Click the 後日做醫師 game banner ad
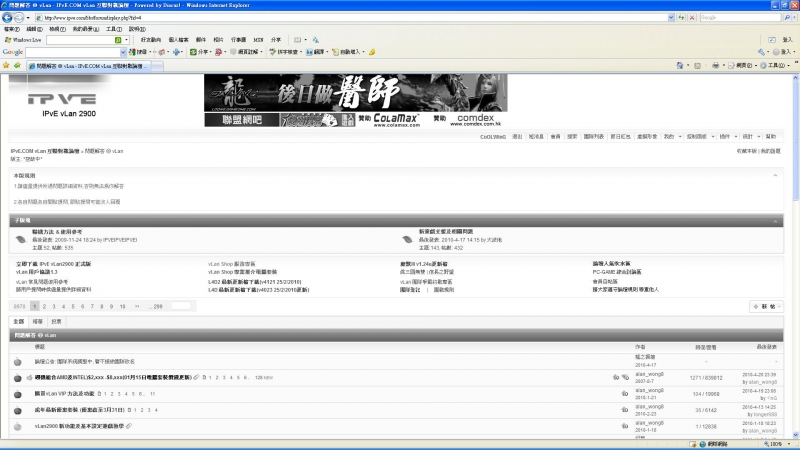 356,93
